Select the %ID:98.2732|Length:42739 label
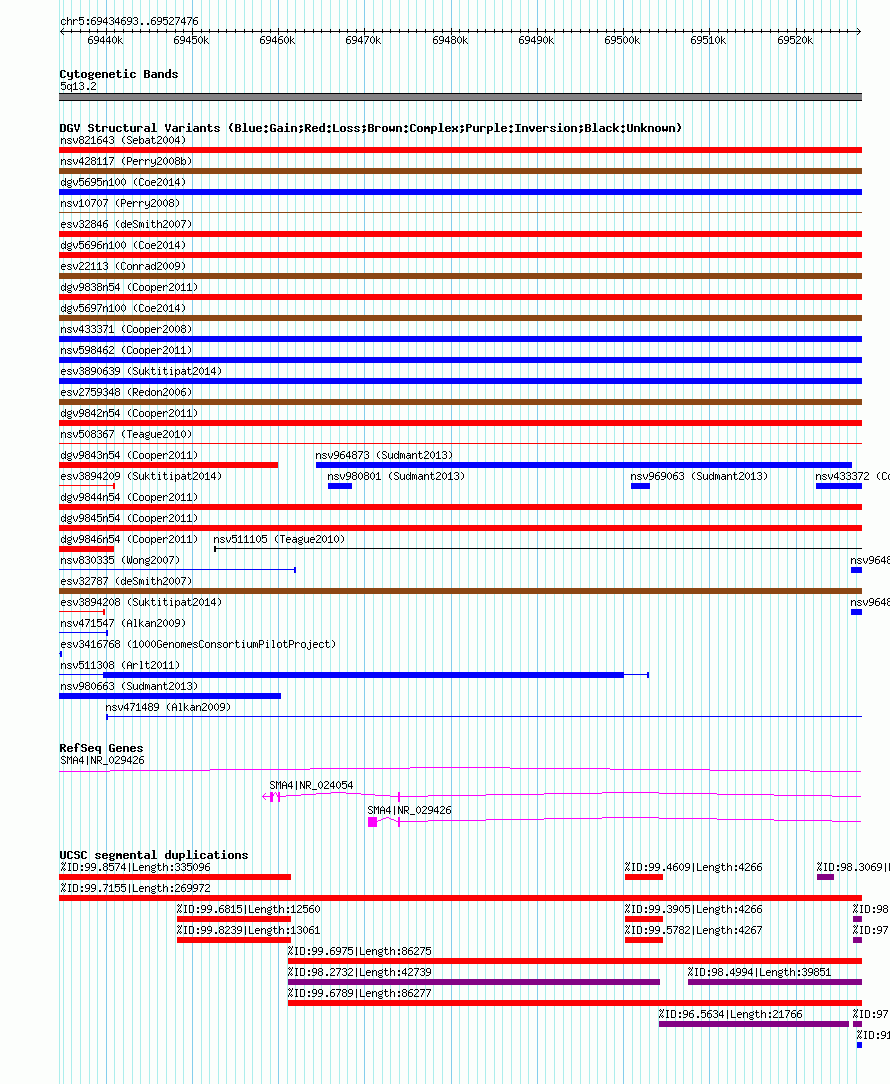The width and height of the screenshot is (890, 1084). tap(360, 972)
